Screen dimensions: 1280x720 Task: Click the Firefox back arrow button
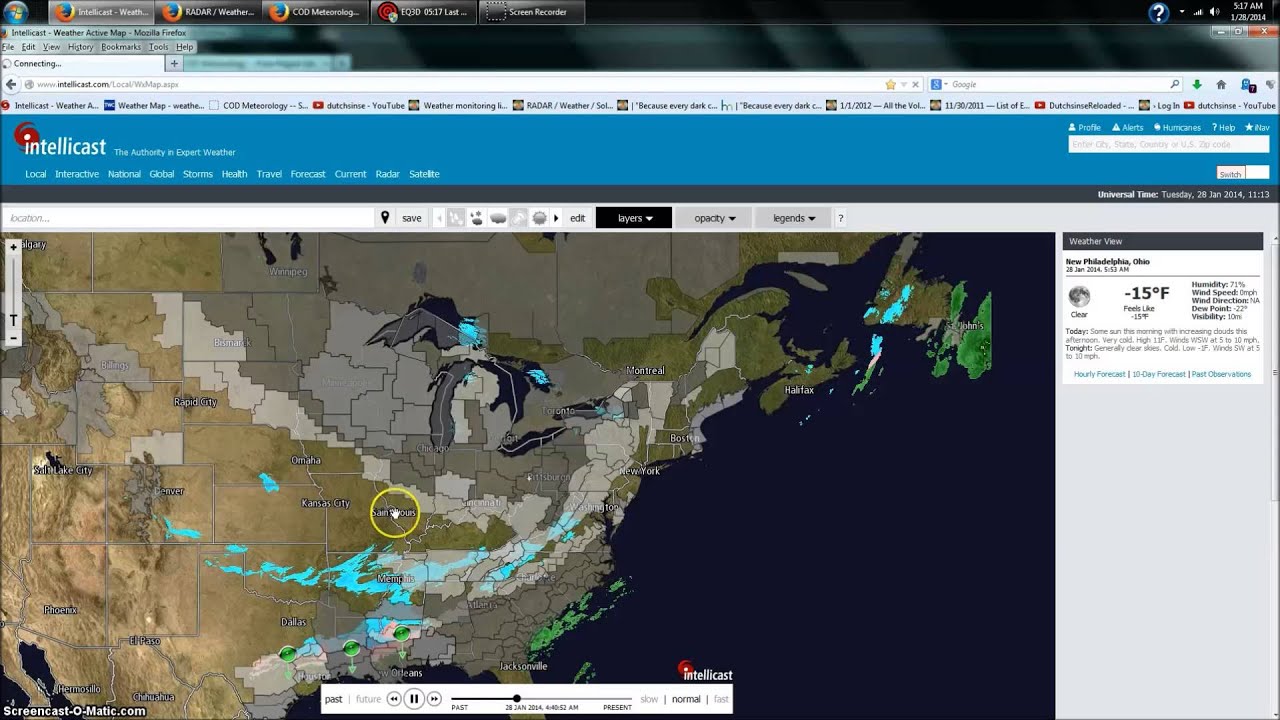[11, 85]
